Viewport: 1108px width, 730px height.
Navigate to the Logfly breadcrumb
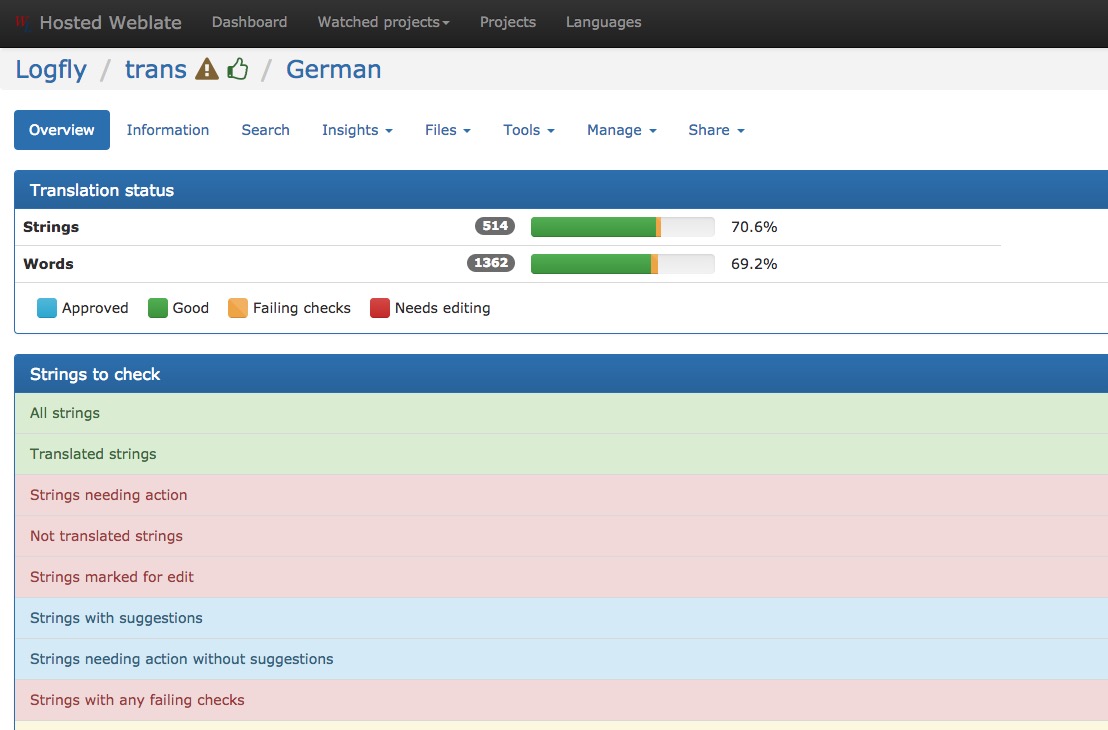[51, 69]
